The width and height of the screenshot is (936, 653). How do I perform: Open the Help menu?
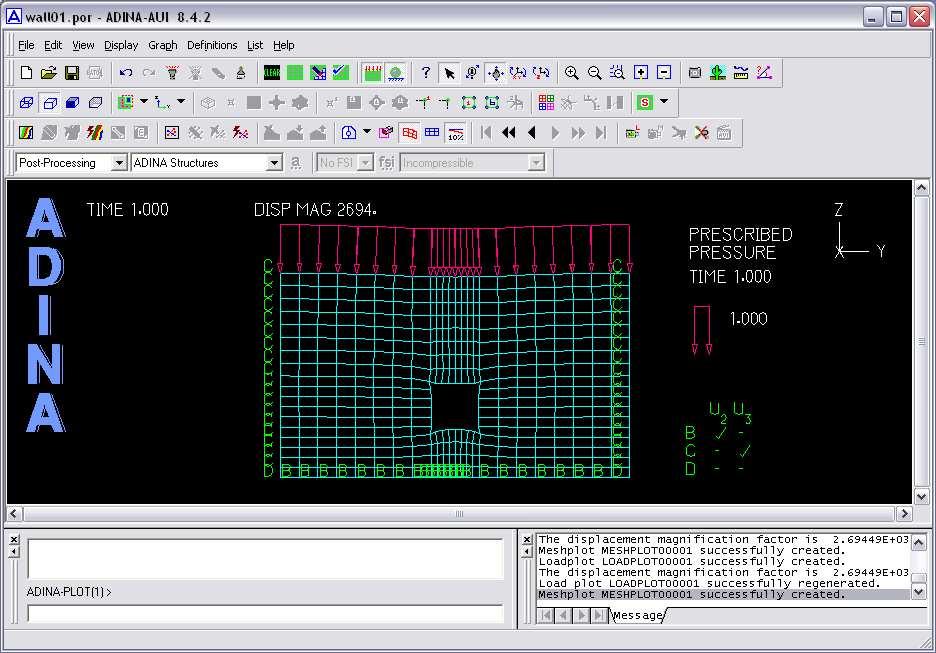click(284, 45)
